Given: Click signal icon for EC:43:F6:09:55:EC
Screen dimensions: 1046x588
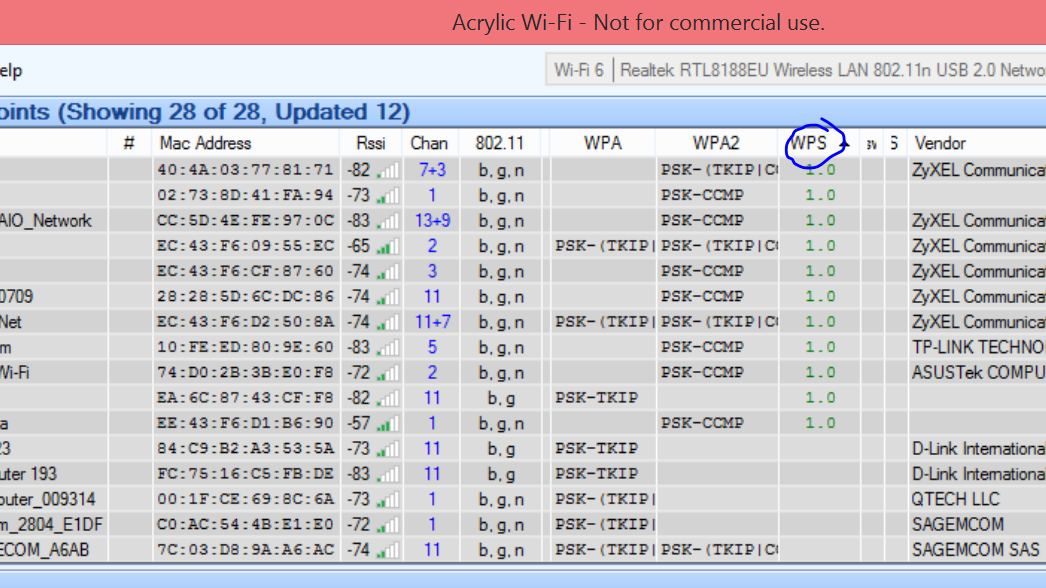Looking at the screenshot, I should click(388, 246).
